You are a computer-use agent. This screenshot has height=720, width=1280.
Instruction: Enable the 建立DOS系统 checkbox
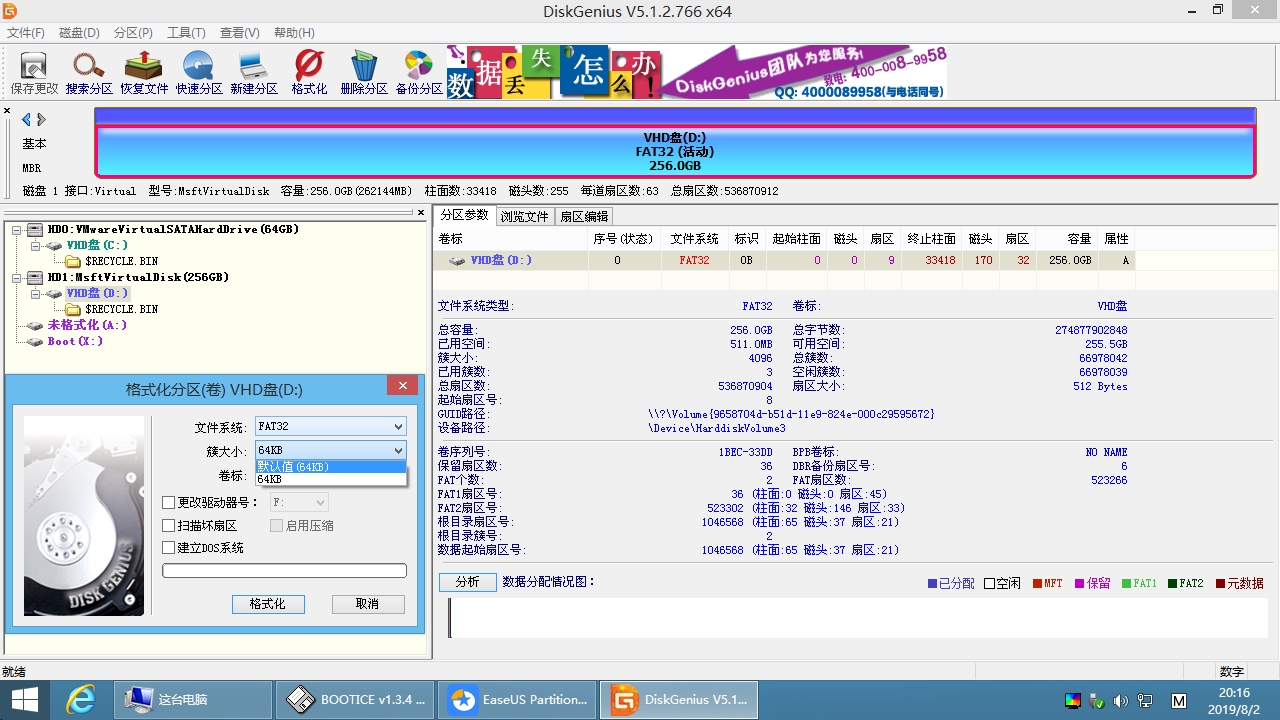[x=169, y=548]
